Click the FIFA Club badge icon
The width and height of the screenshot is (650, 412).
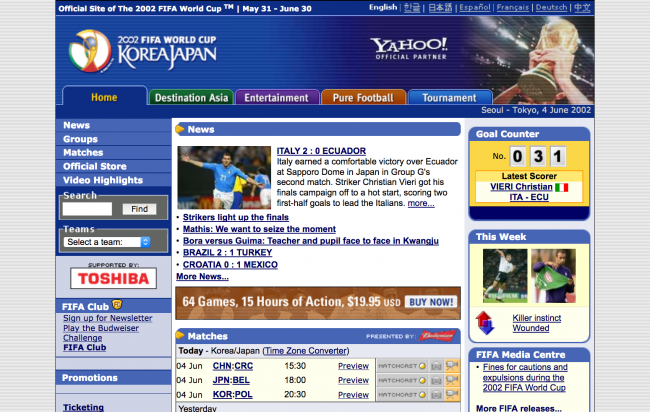117,305
